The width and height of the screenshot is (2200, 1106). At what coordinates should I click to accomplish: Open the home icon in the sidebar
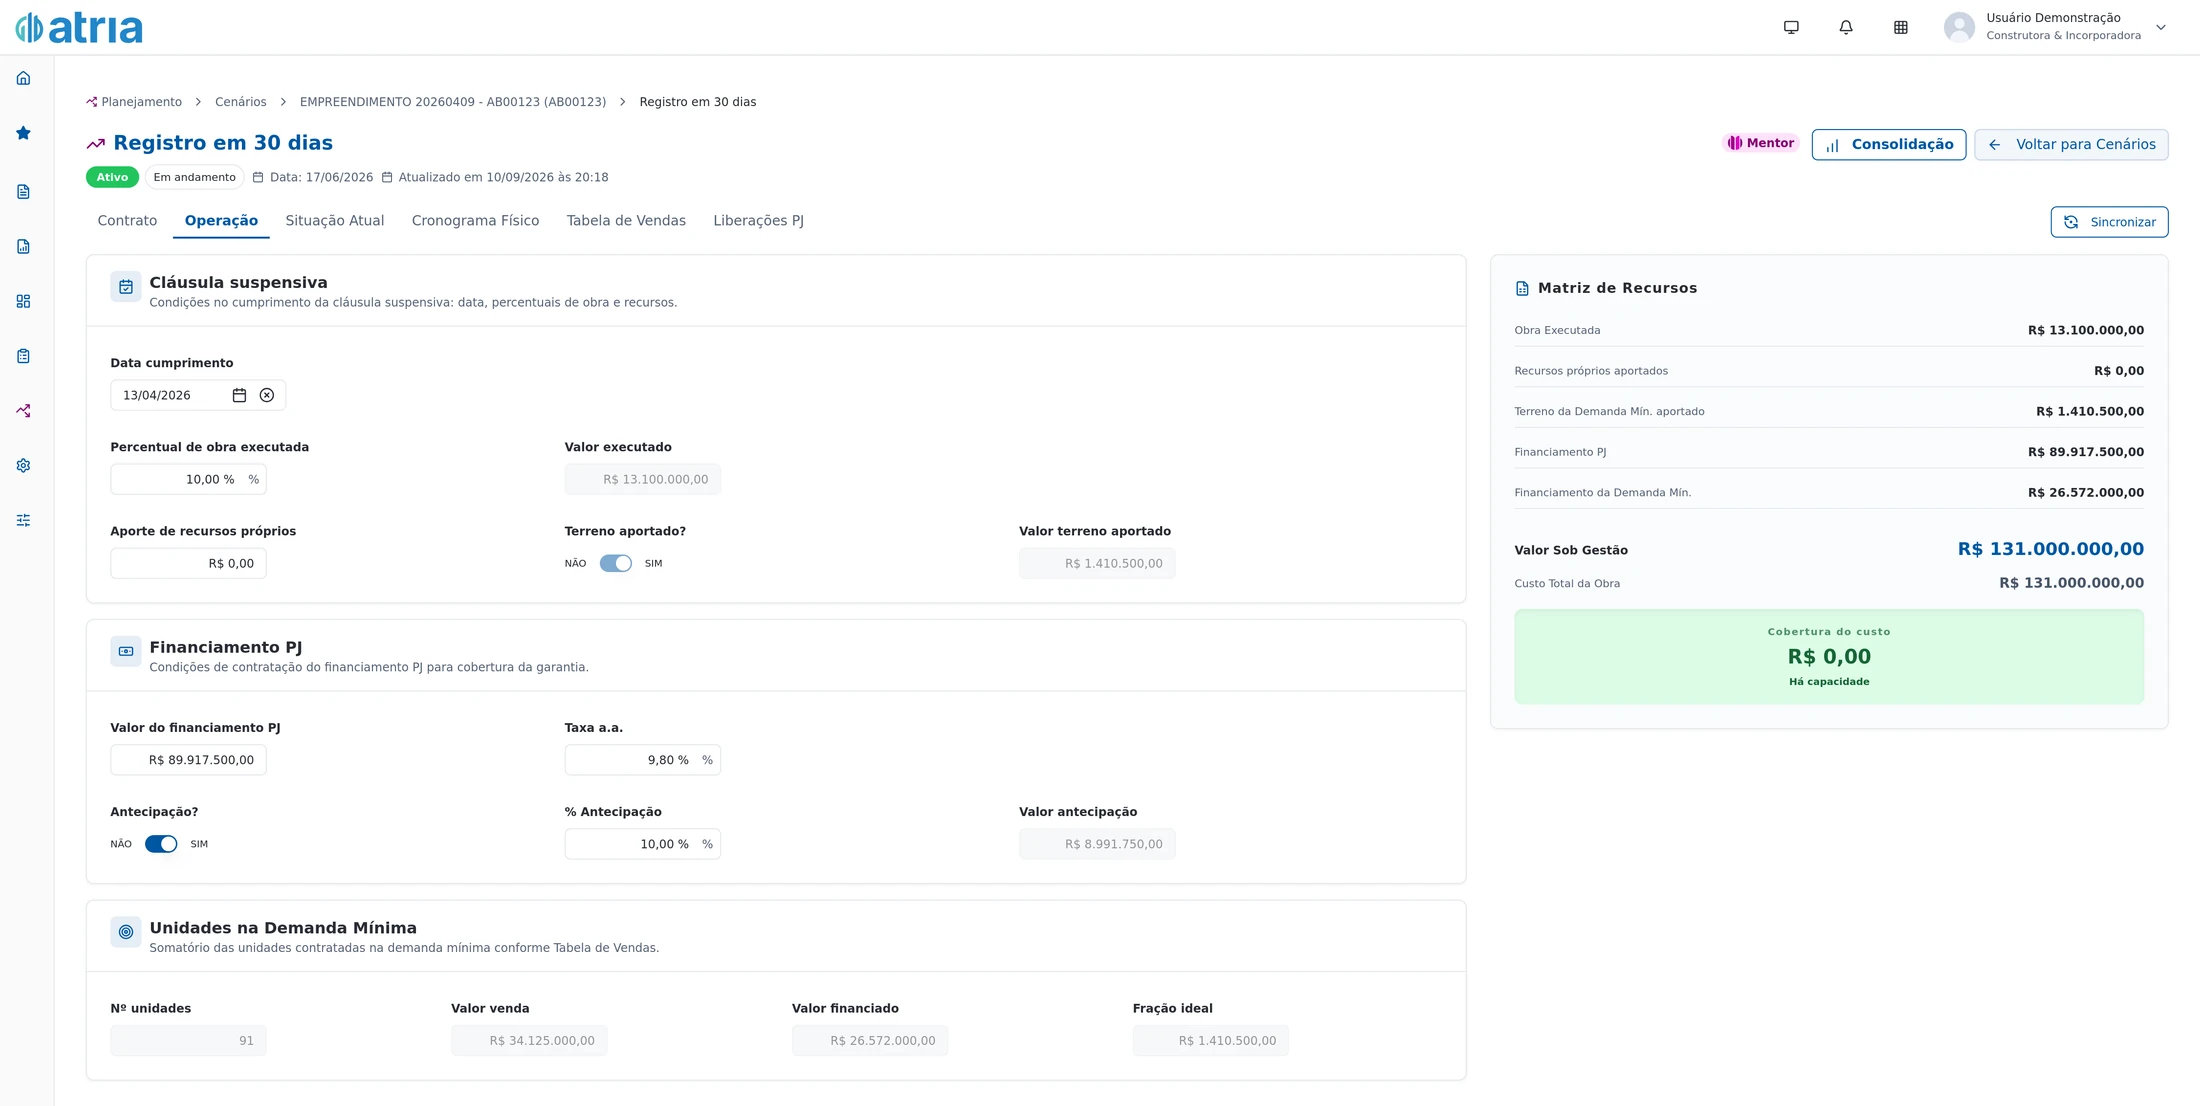[23, 78]
